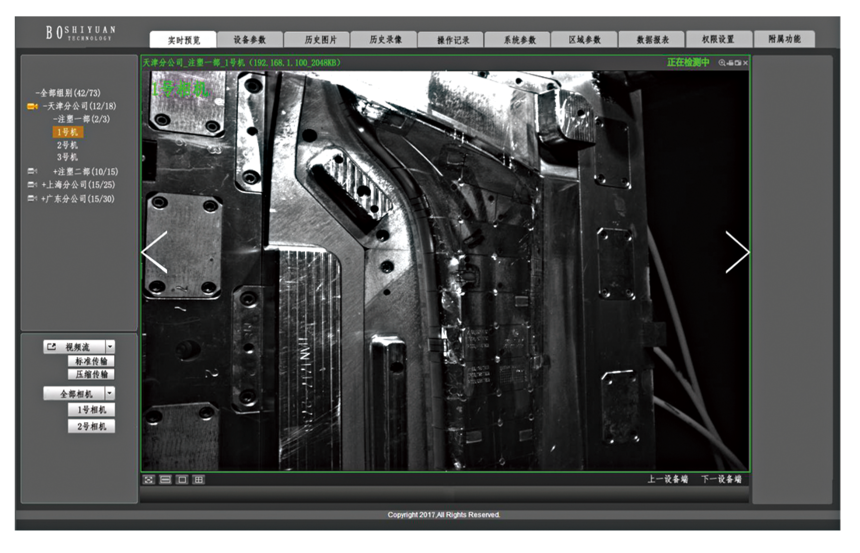
Task: Expand the 上海分公司(15/25) node
Action: click(x=78, y=185)
